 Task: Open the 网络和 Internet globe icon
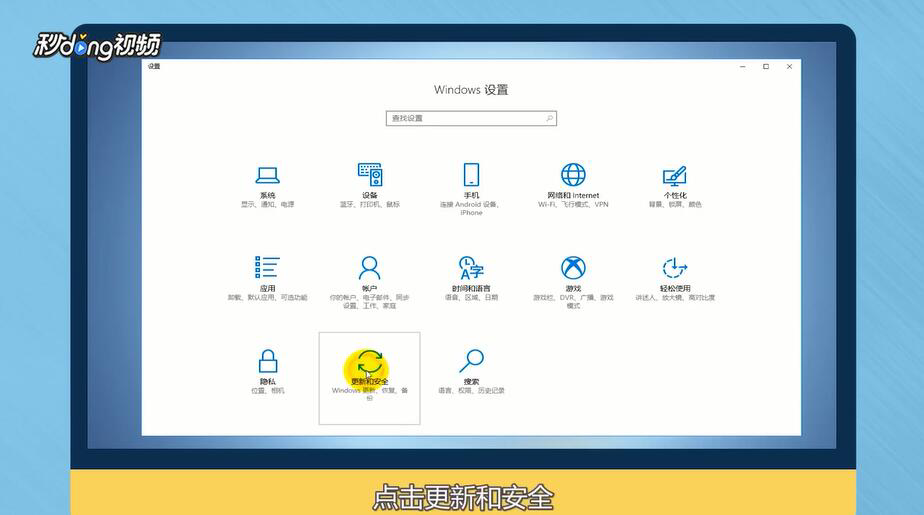573,174
